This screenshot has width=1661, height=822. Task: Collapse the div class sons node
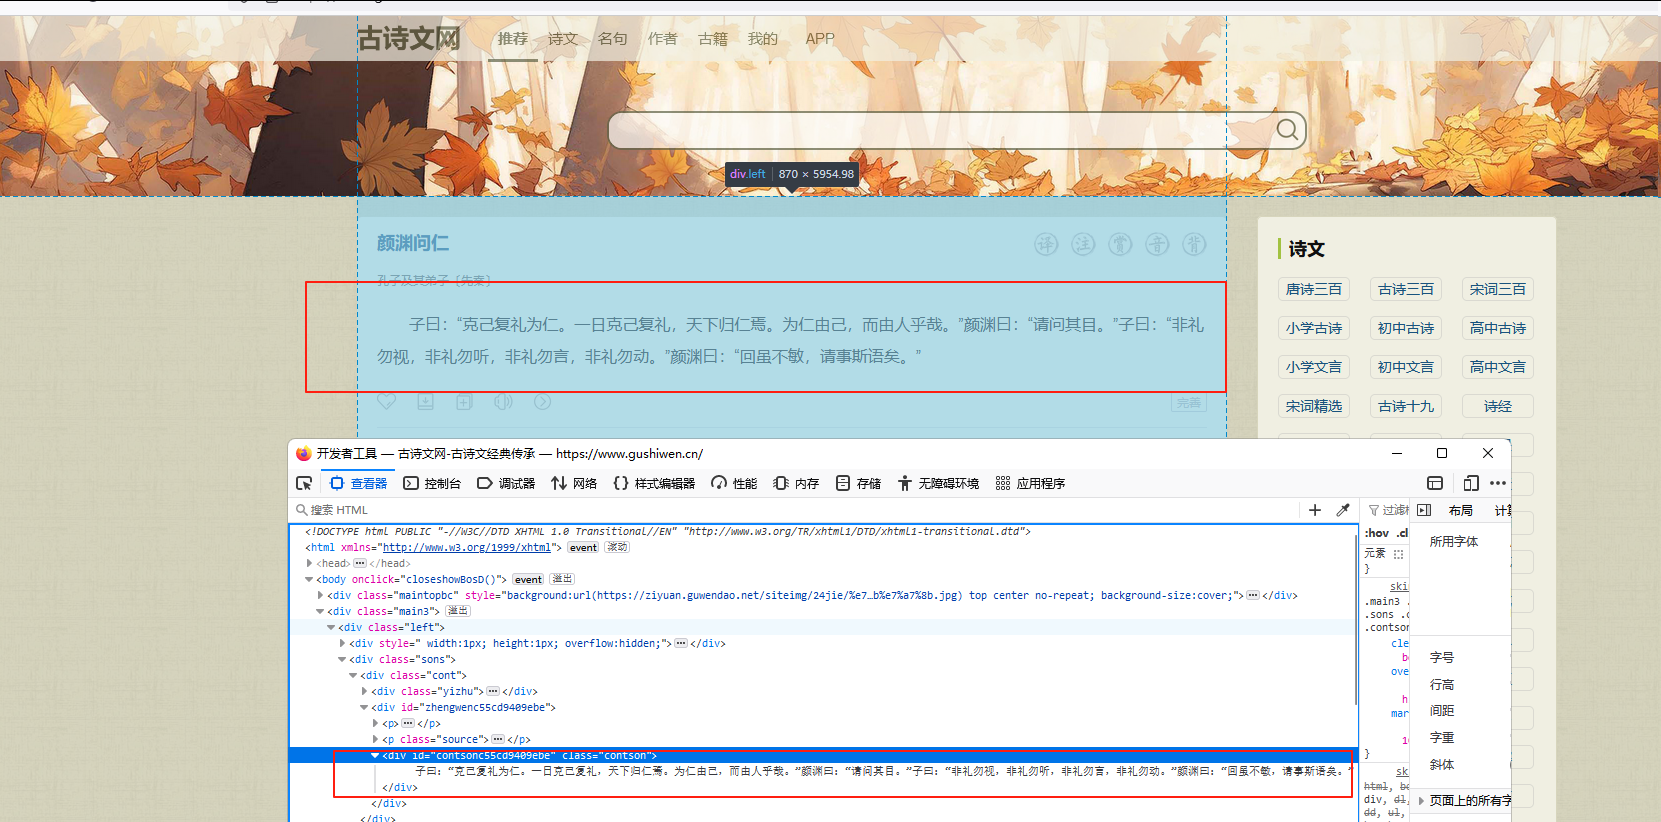(x=342, y=660)
